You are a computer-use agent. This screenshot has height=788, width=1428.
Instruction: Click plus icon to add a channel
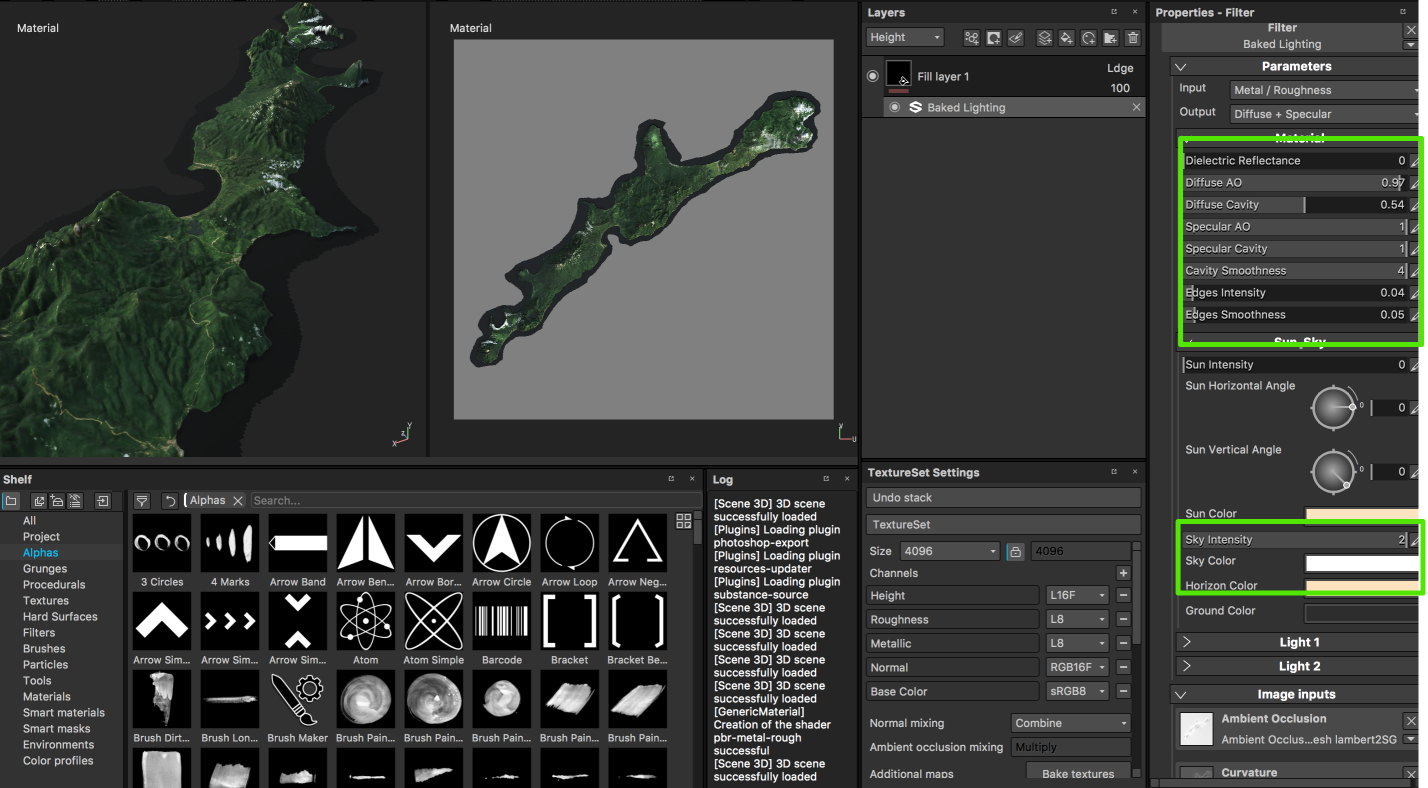tap(1123, 573)
